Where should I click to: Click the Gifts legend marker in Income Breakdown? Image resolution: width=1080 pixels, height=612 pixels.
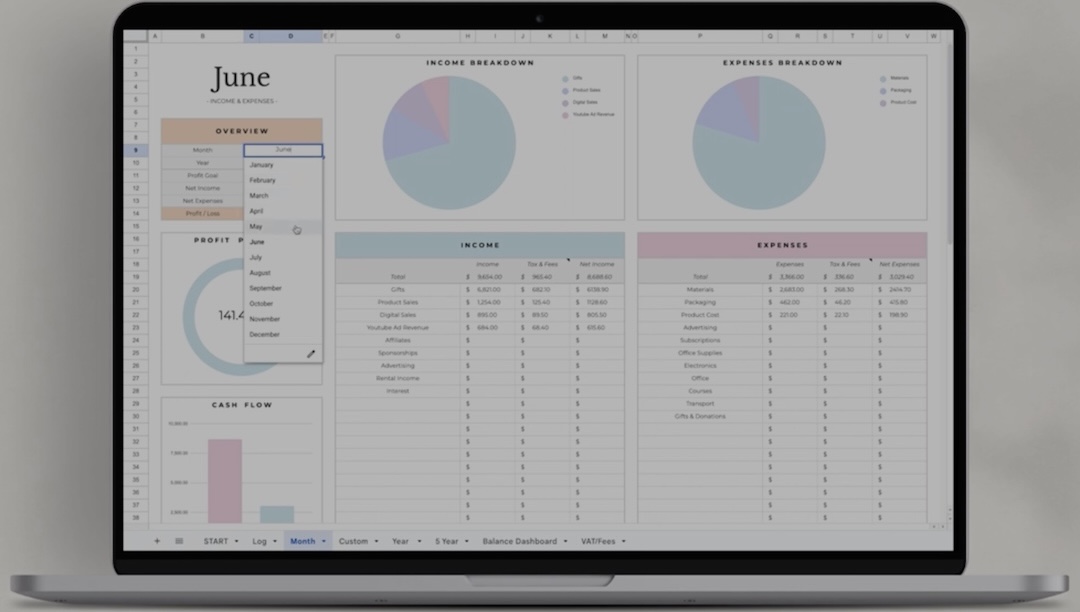coord(565,78)
